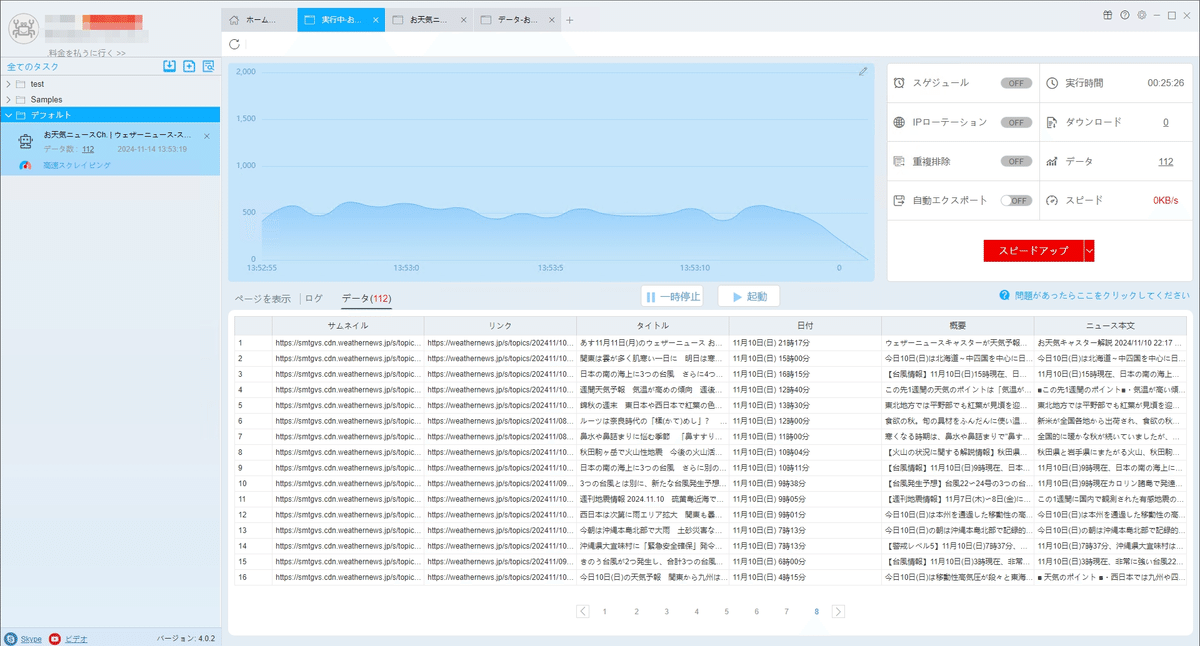Click the Skype icon in status bar
Image resolution: width=1200 pixels, height=646 pixels.
point(11,638)
